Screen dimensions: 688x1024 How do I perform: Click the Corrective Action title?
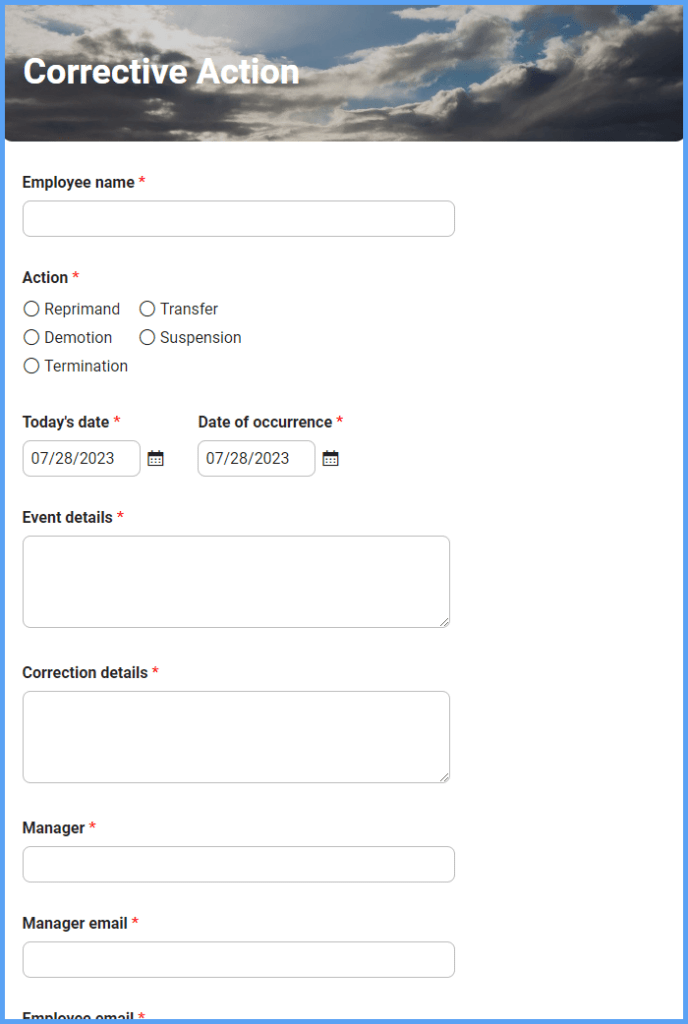point(160,72)
